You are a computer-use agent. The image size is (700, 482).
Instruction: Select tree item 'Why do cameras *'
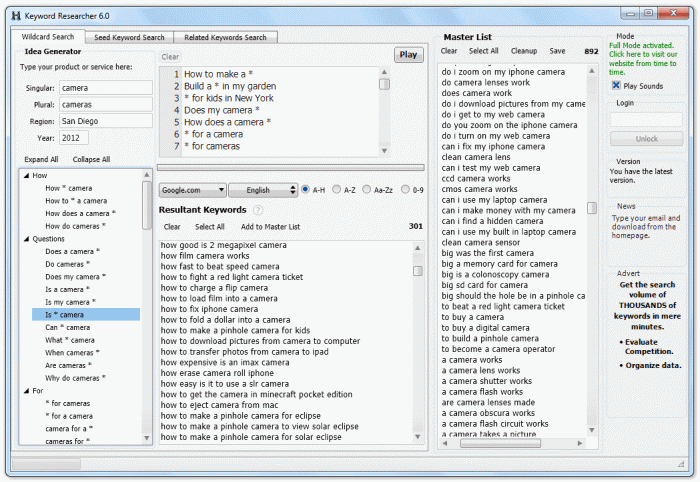point(75,378)
